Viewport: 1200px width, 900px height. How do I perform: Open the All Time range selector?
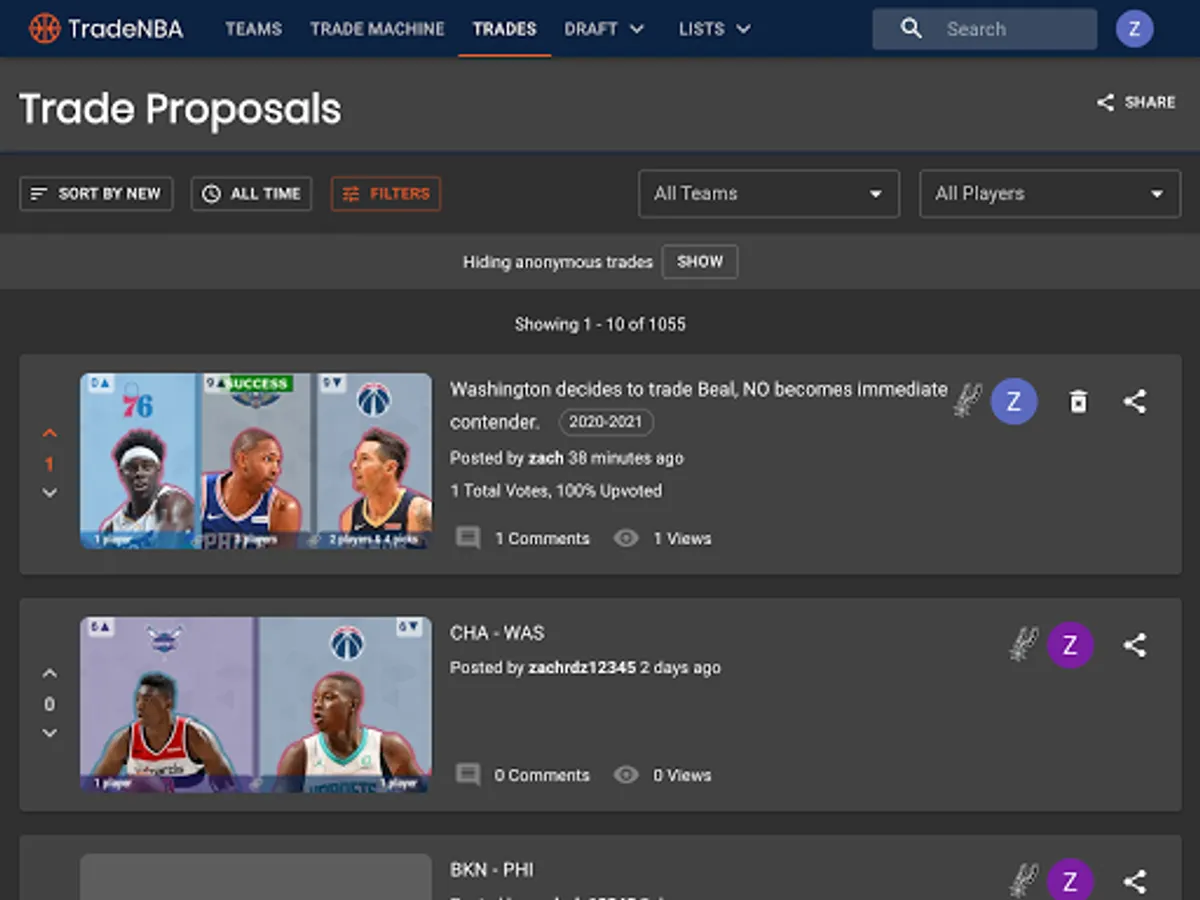pyautogui.click(x=251, y=194)
